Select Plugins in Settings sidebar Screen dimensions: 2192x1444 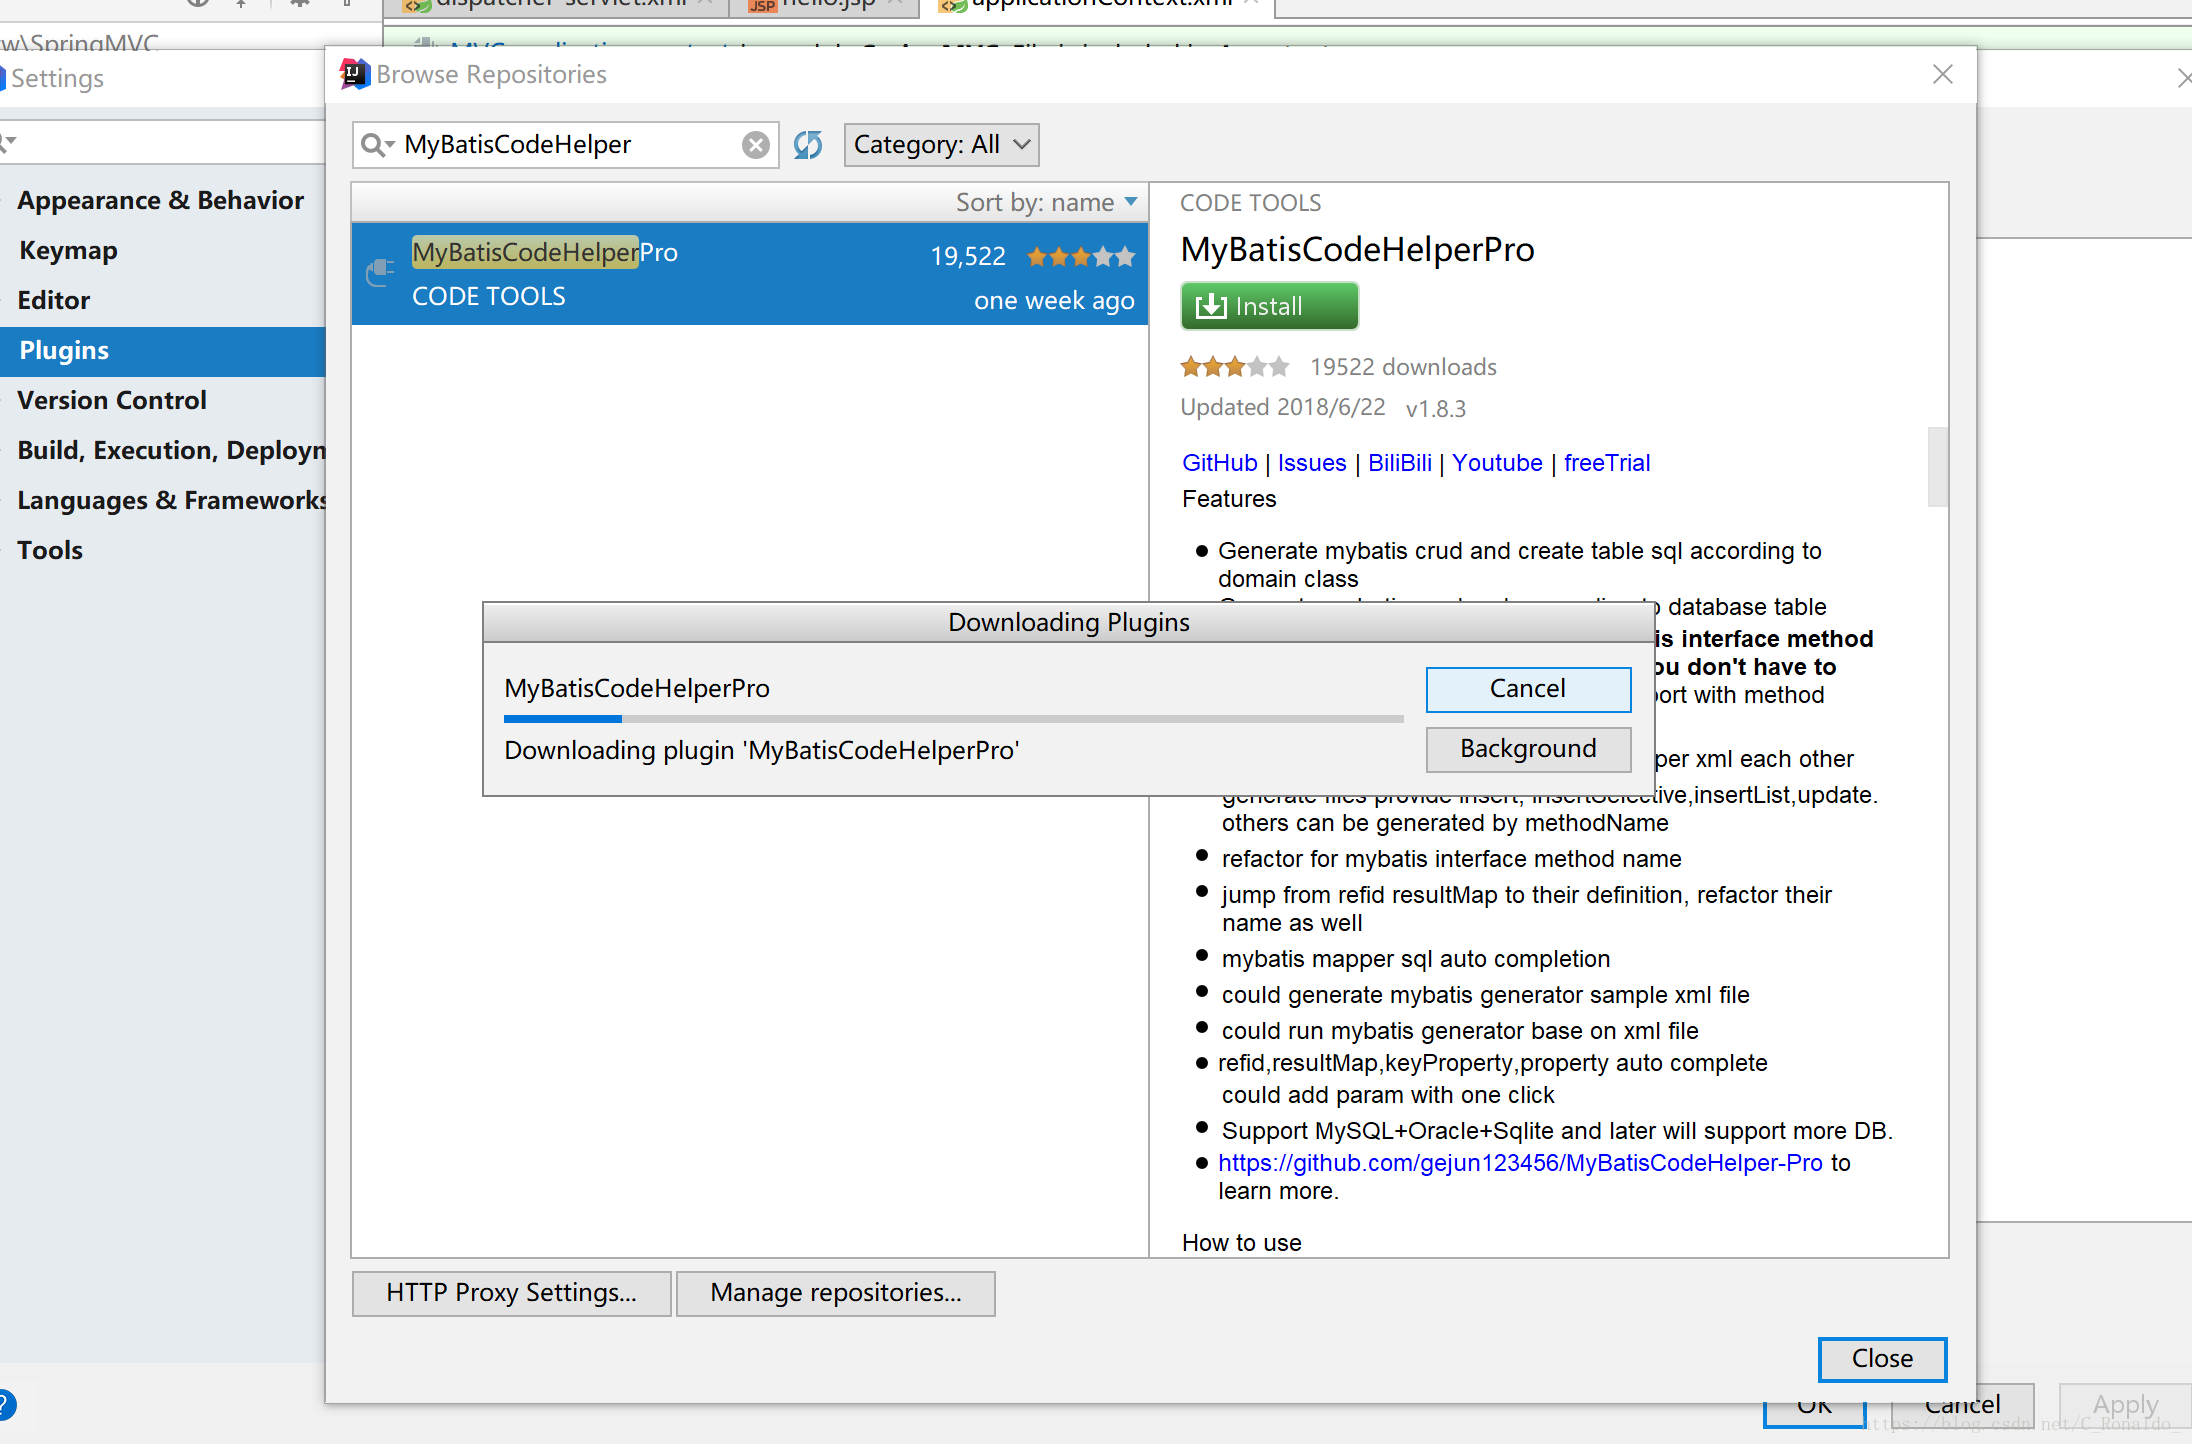(x=162, y=351)
